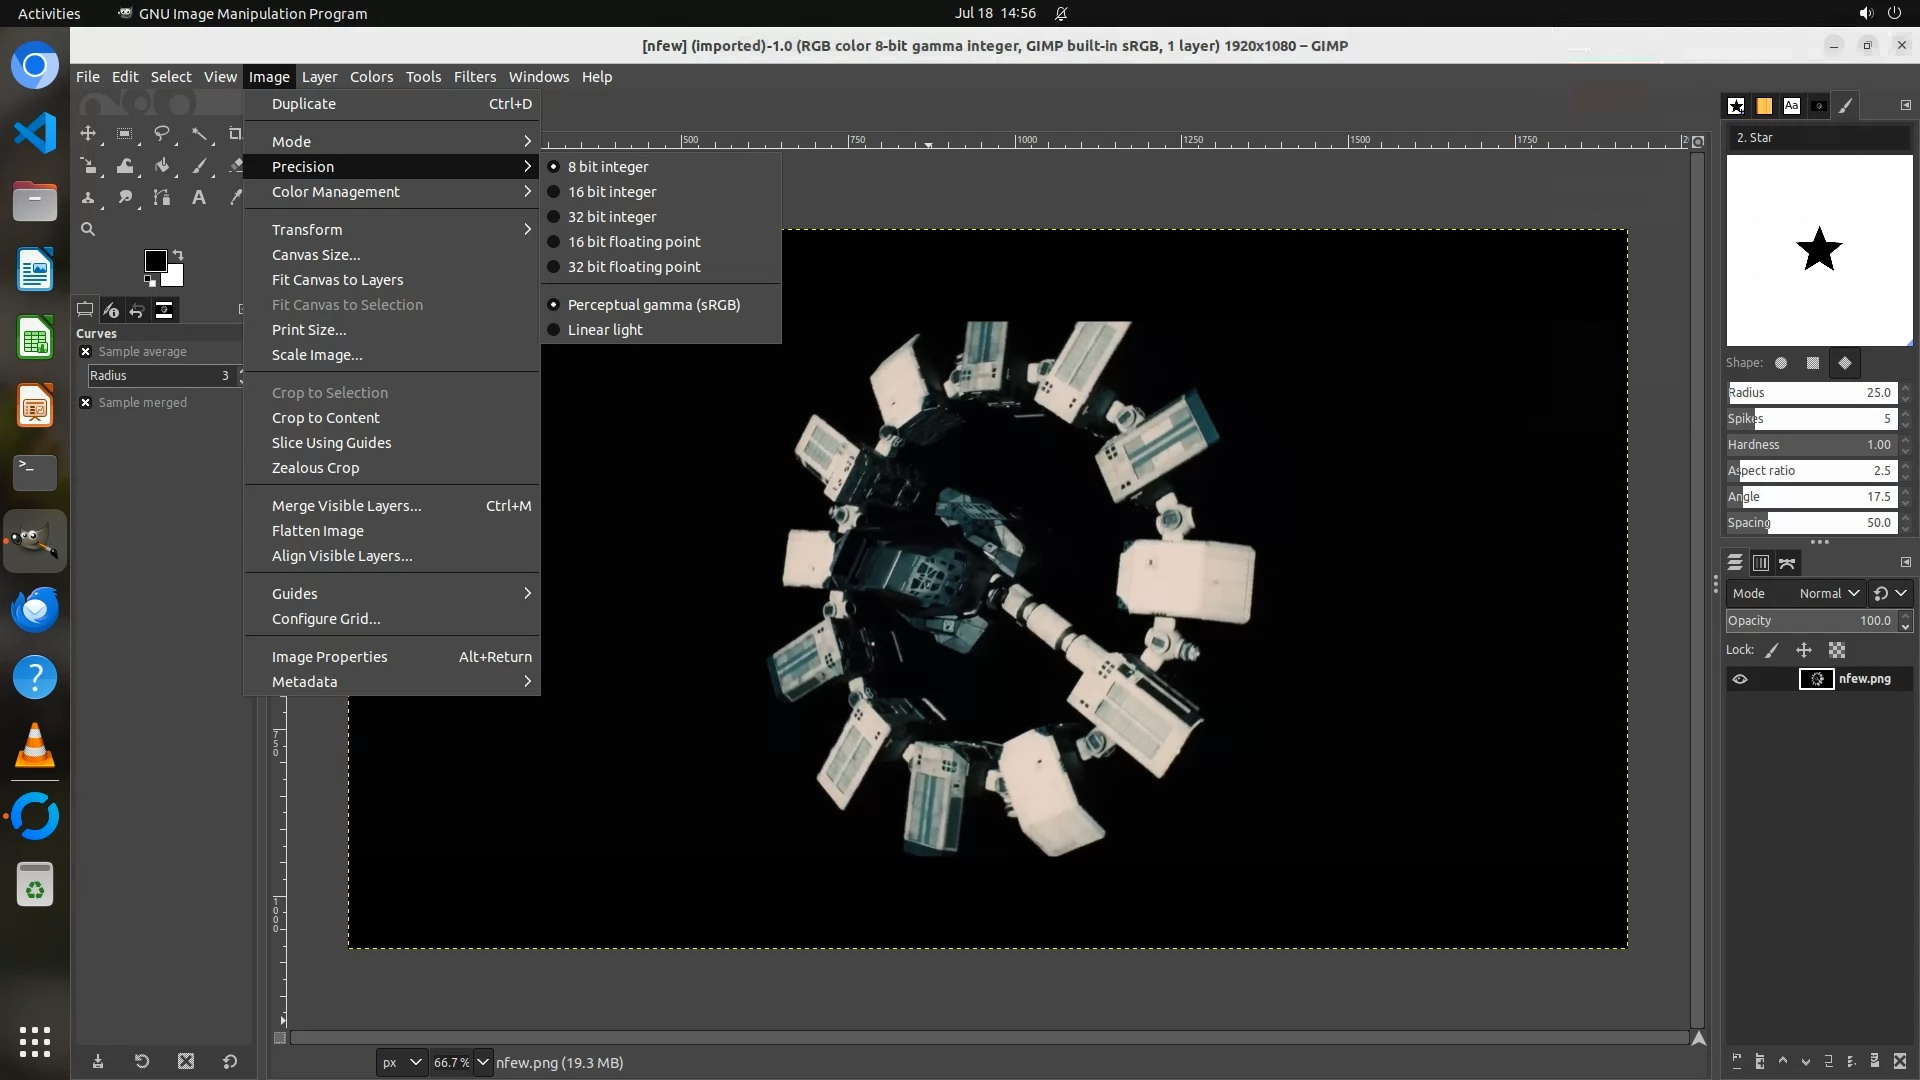The image size is (1920, 1080).
Task: Click Flatten Image menu entry
Action: [x=318, y=531]
